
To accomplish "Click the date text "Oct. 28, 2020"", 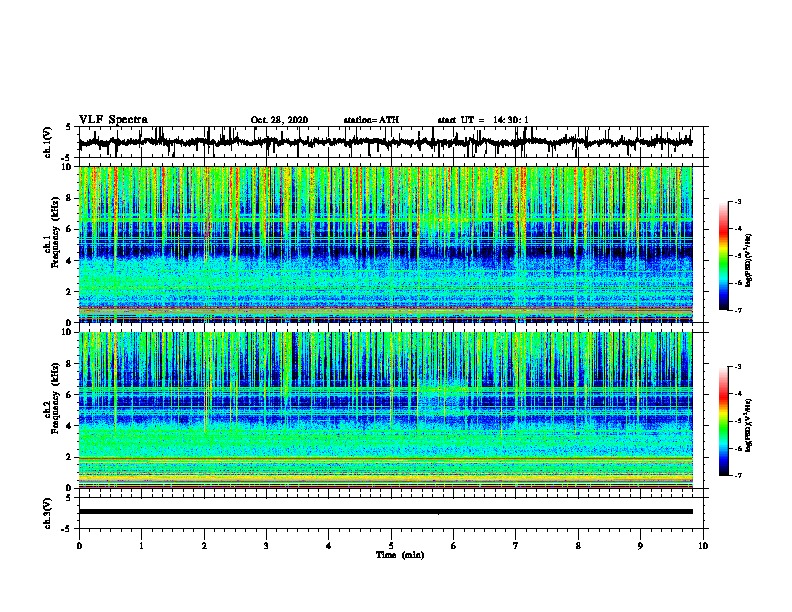I will point(279,120).
